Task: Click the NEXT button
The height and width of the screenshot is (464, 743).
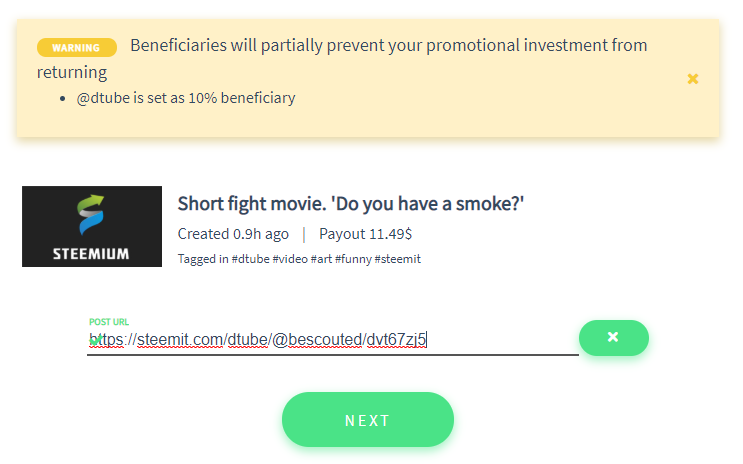Action: coord(368,419)
